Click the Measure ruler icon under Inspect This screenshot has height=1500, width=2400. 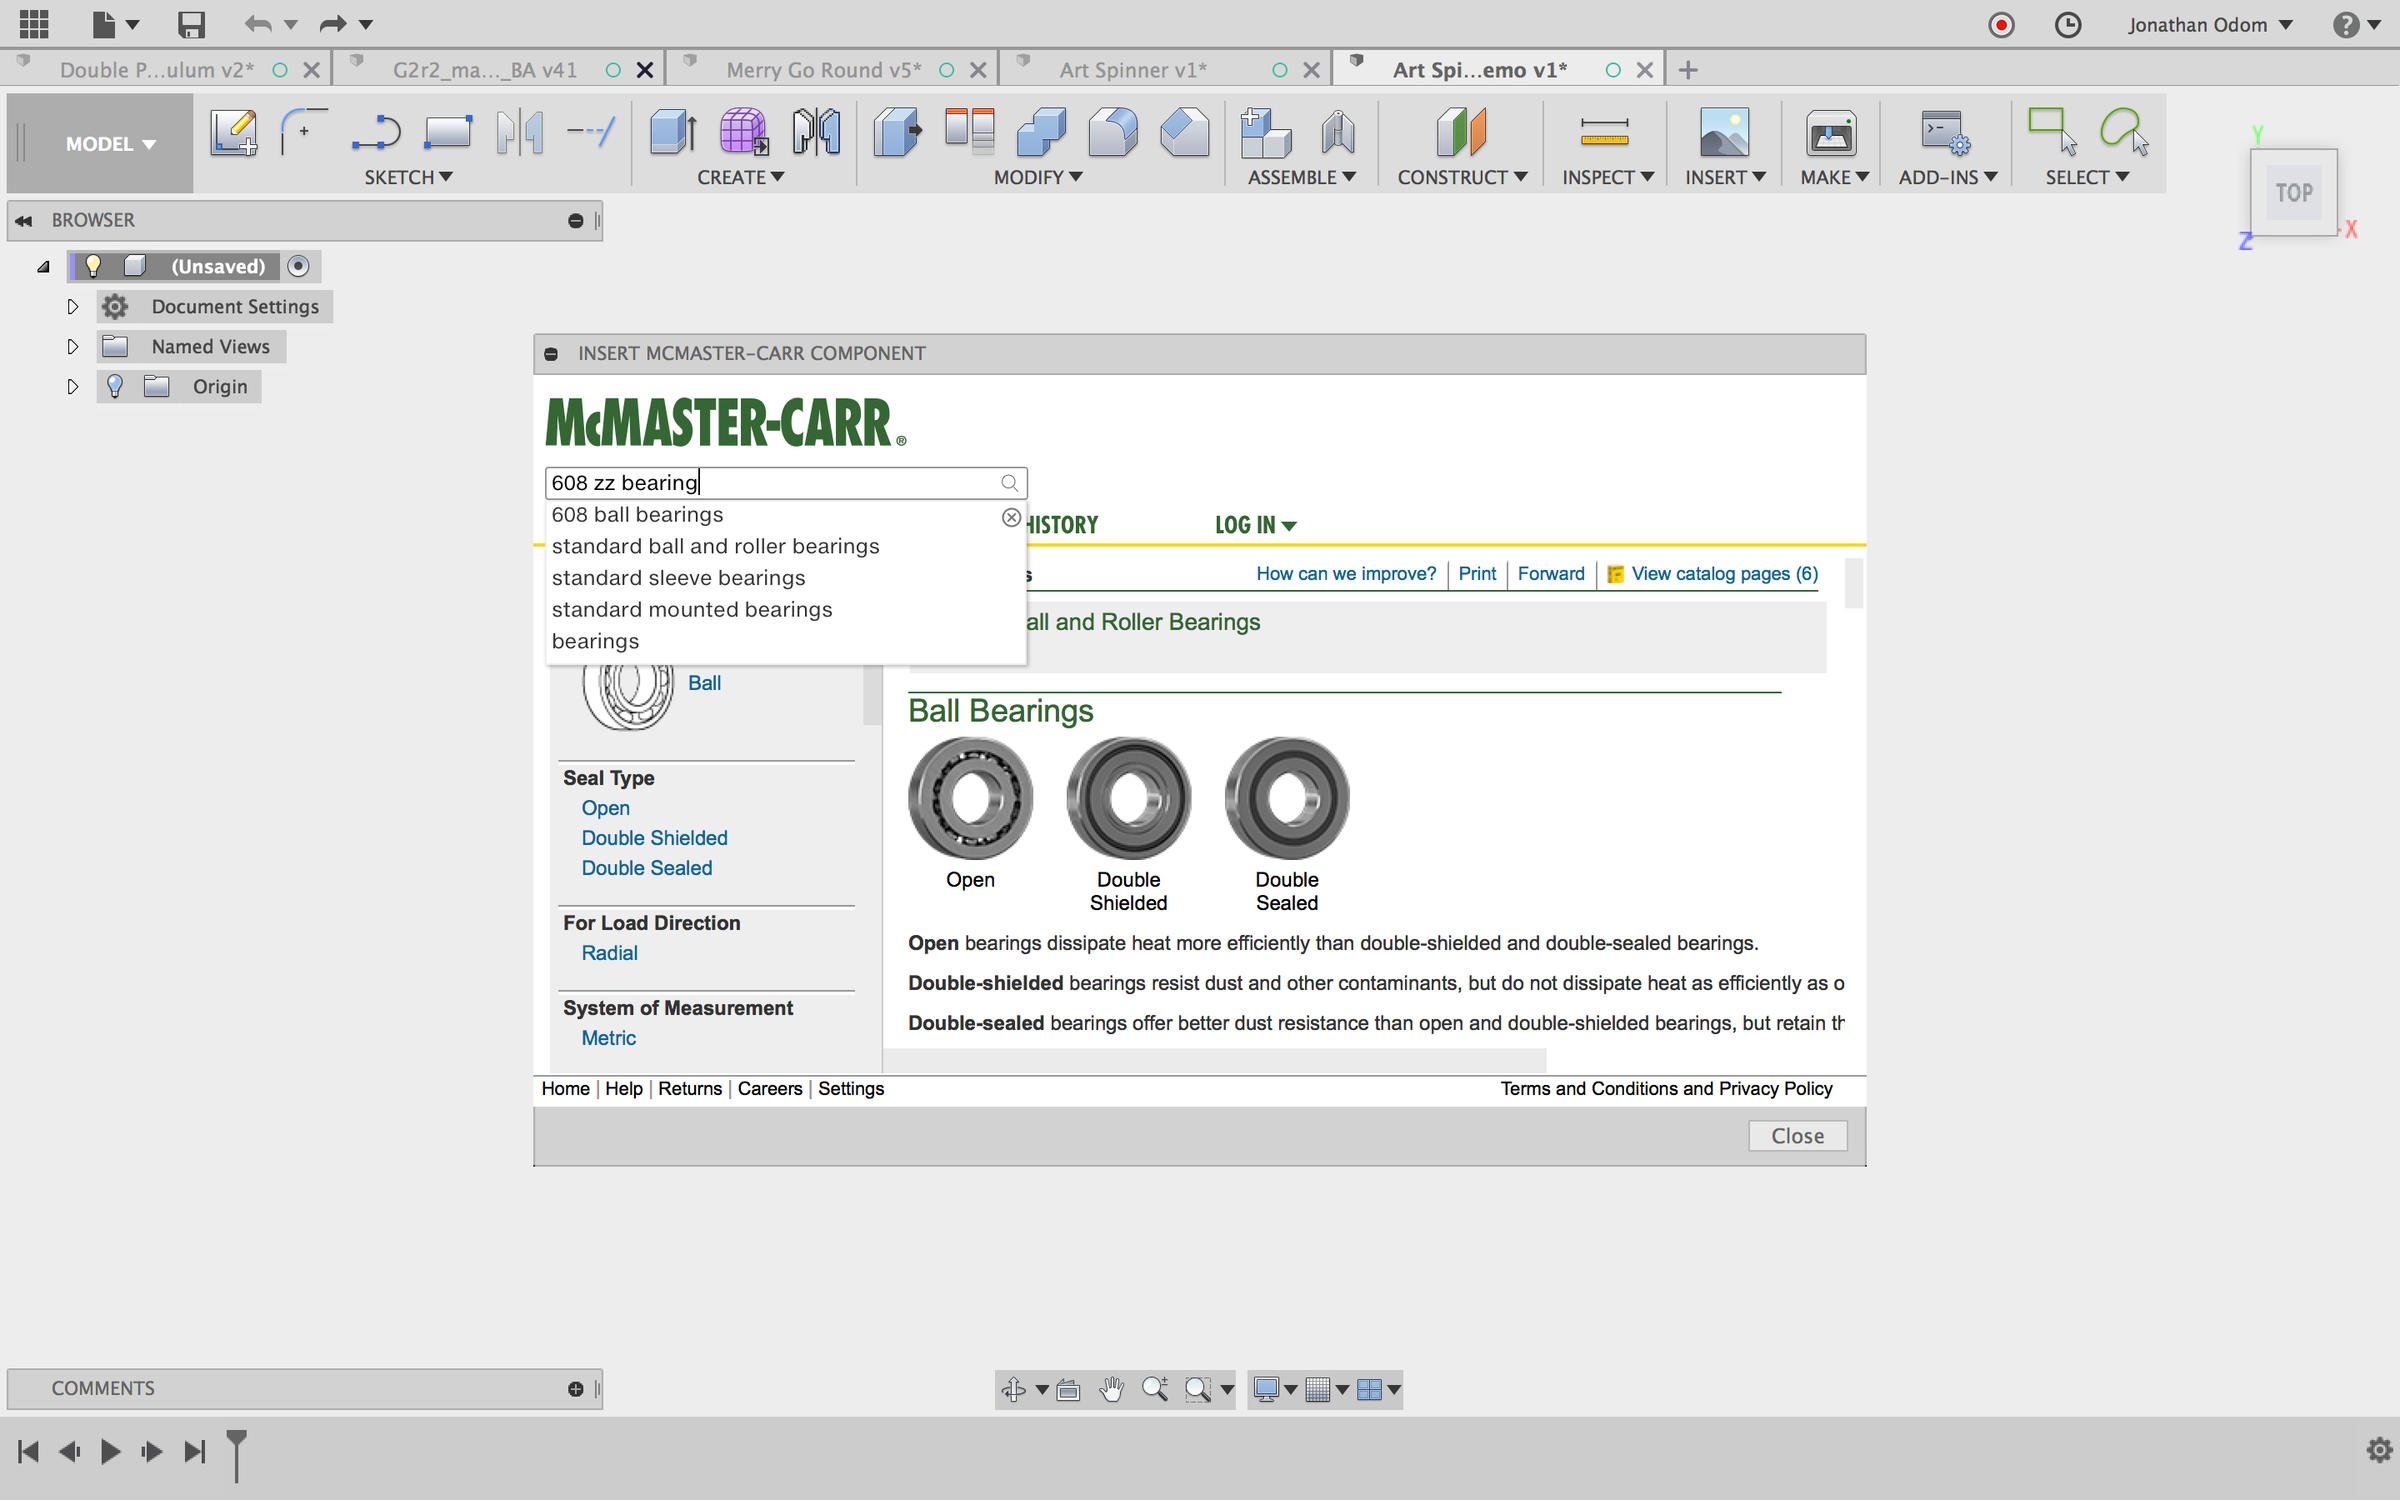(1604, 133)
